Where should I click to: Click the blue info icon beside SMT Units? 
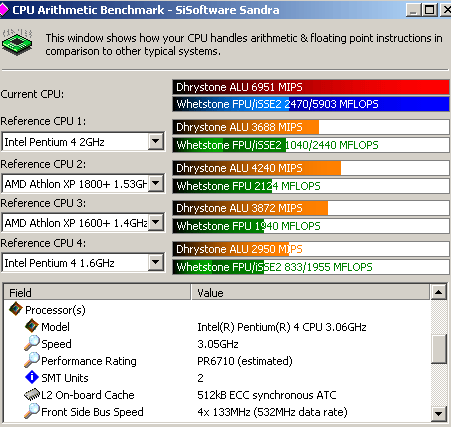[32, 377]
